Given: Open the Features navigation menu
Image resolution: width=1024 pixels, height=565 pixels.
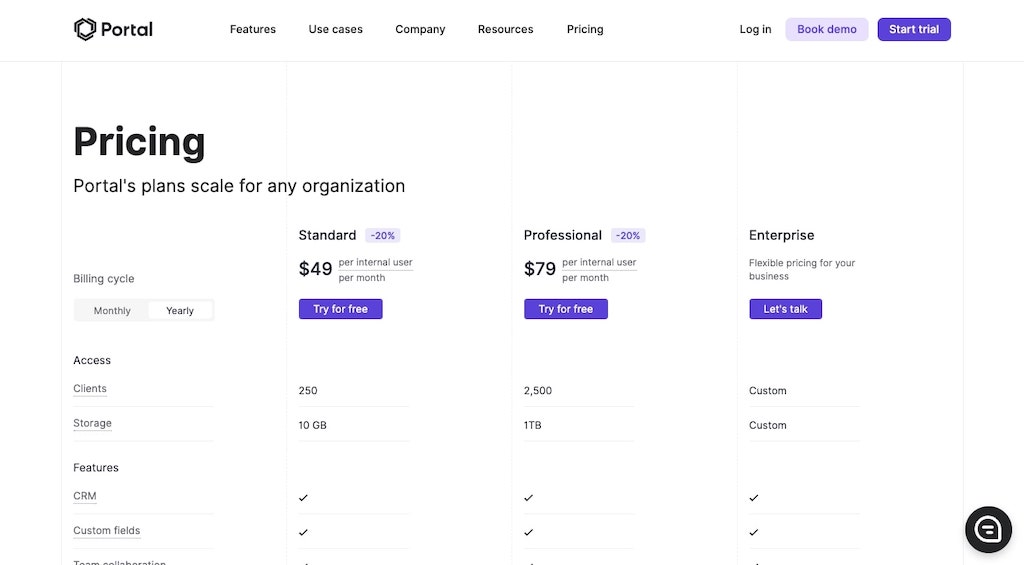Looking at the screenshot, I should click(x=252, y=29).
